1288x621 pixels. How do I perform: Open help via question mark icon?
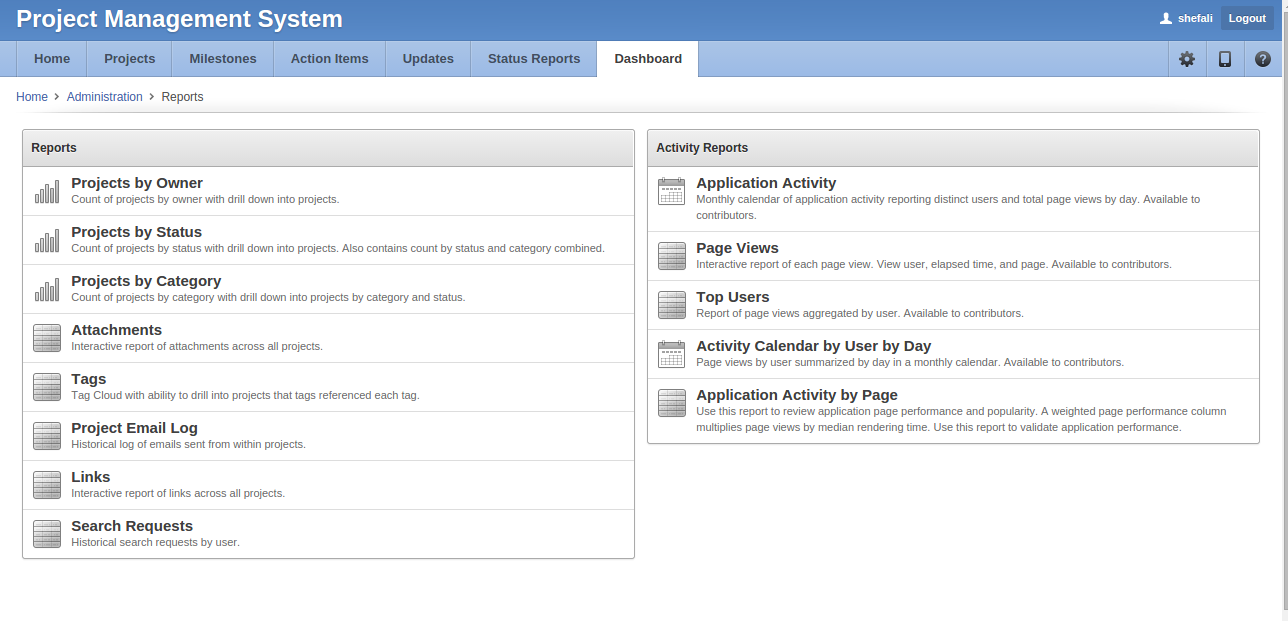(1263, 59)
